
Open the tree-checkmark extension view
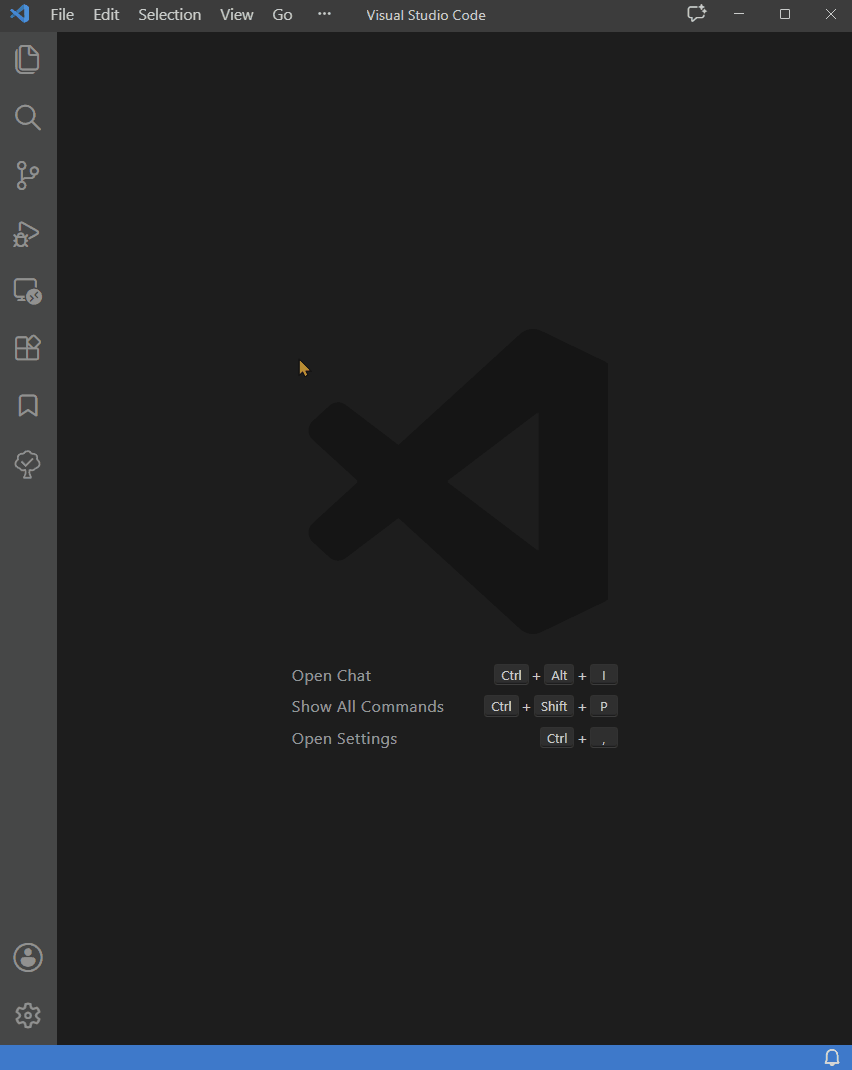point(27,464)
